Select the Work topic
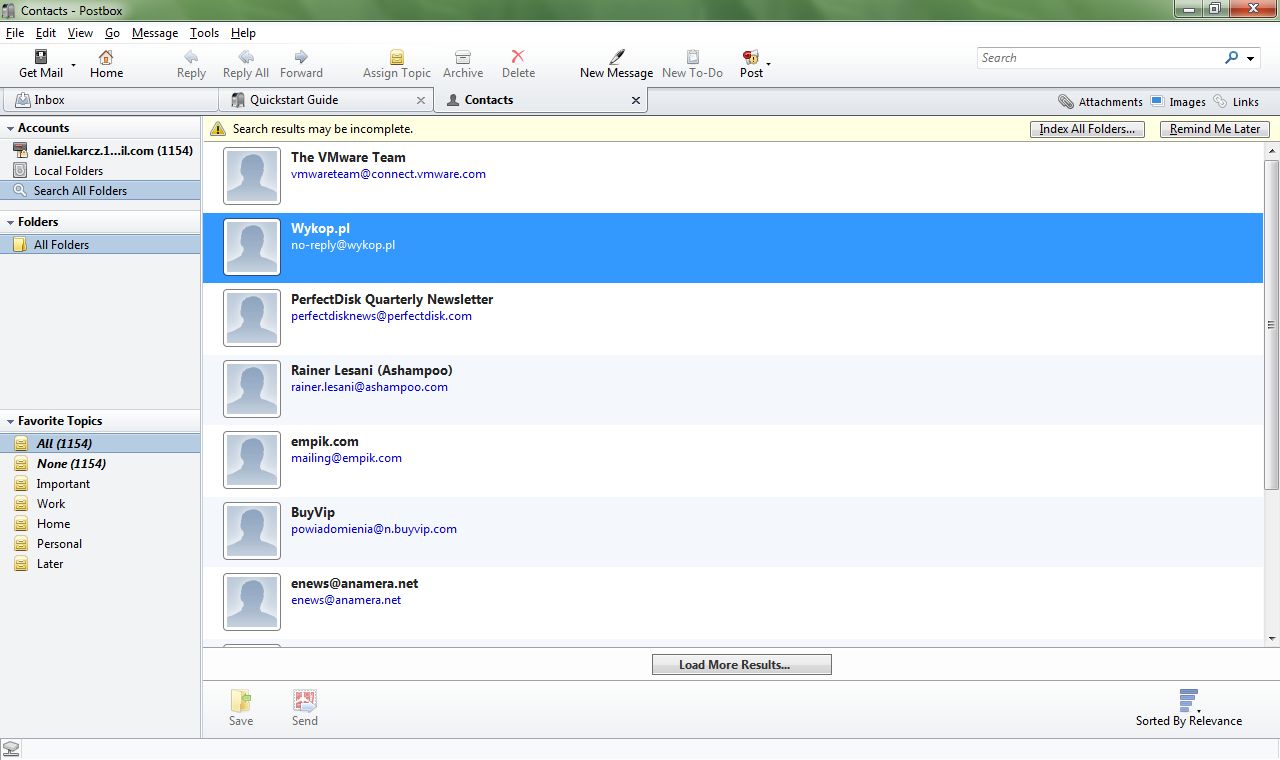Screen dimensions: 1280x760 [100, 504]
